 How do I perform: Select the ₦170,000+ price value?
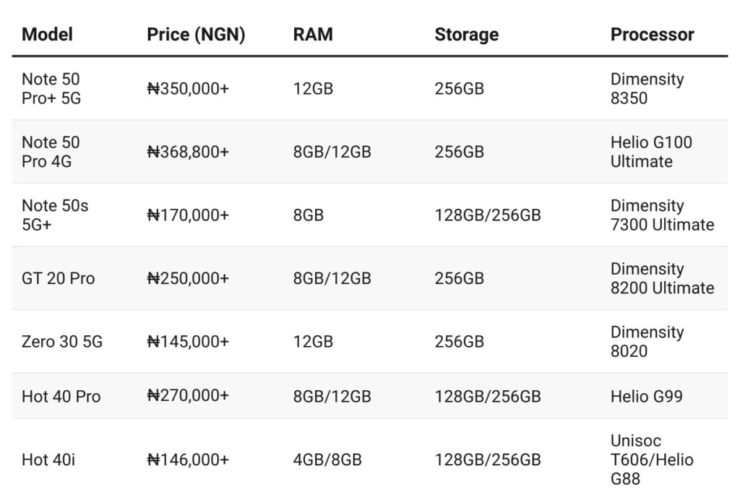coord(188,215)
